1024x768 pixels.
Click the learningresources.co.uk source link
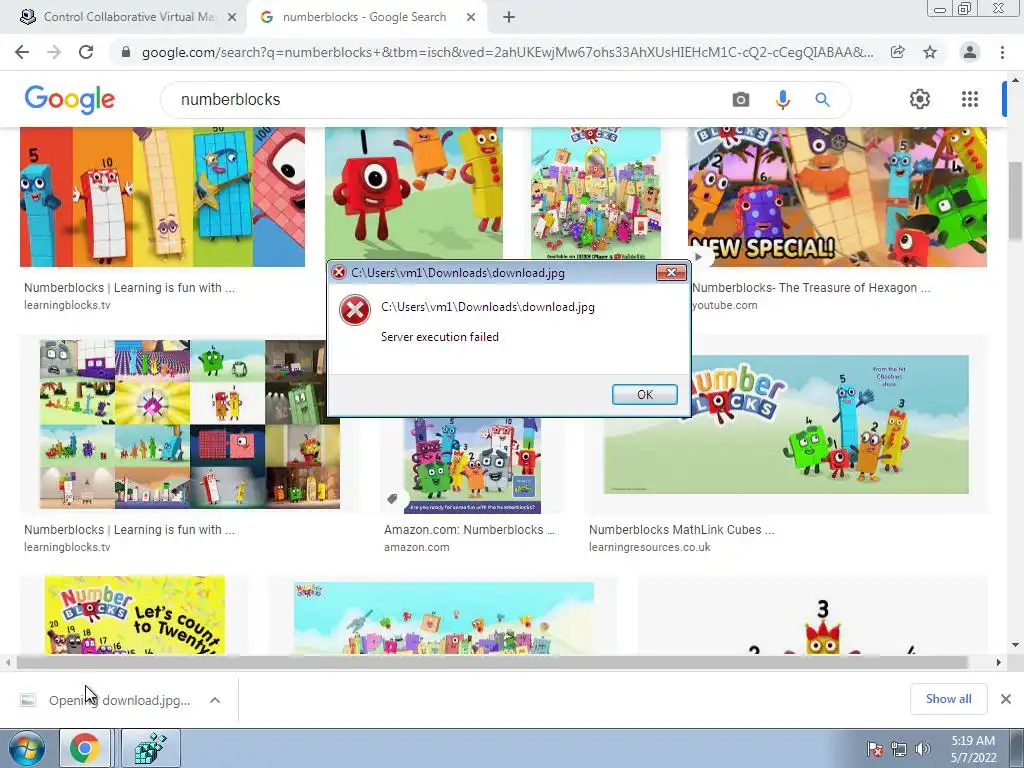[650, 547]
